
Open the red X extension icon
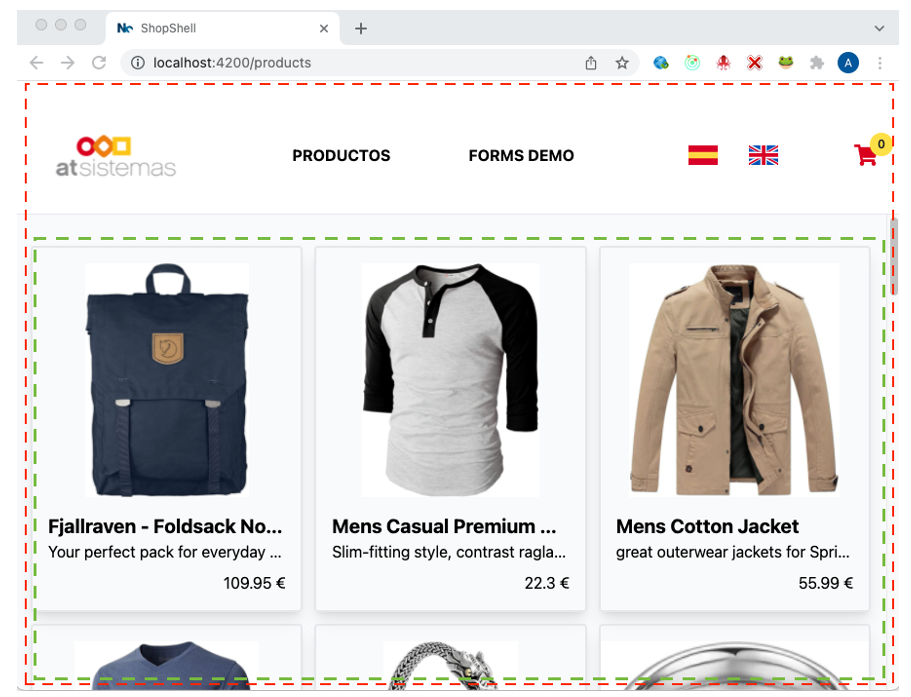coord(755,63)
